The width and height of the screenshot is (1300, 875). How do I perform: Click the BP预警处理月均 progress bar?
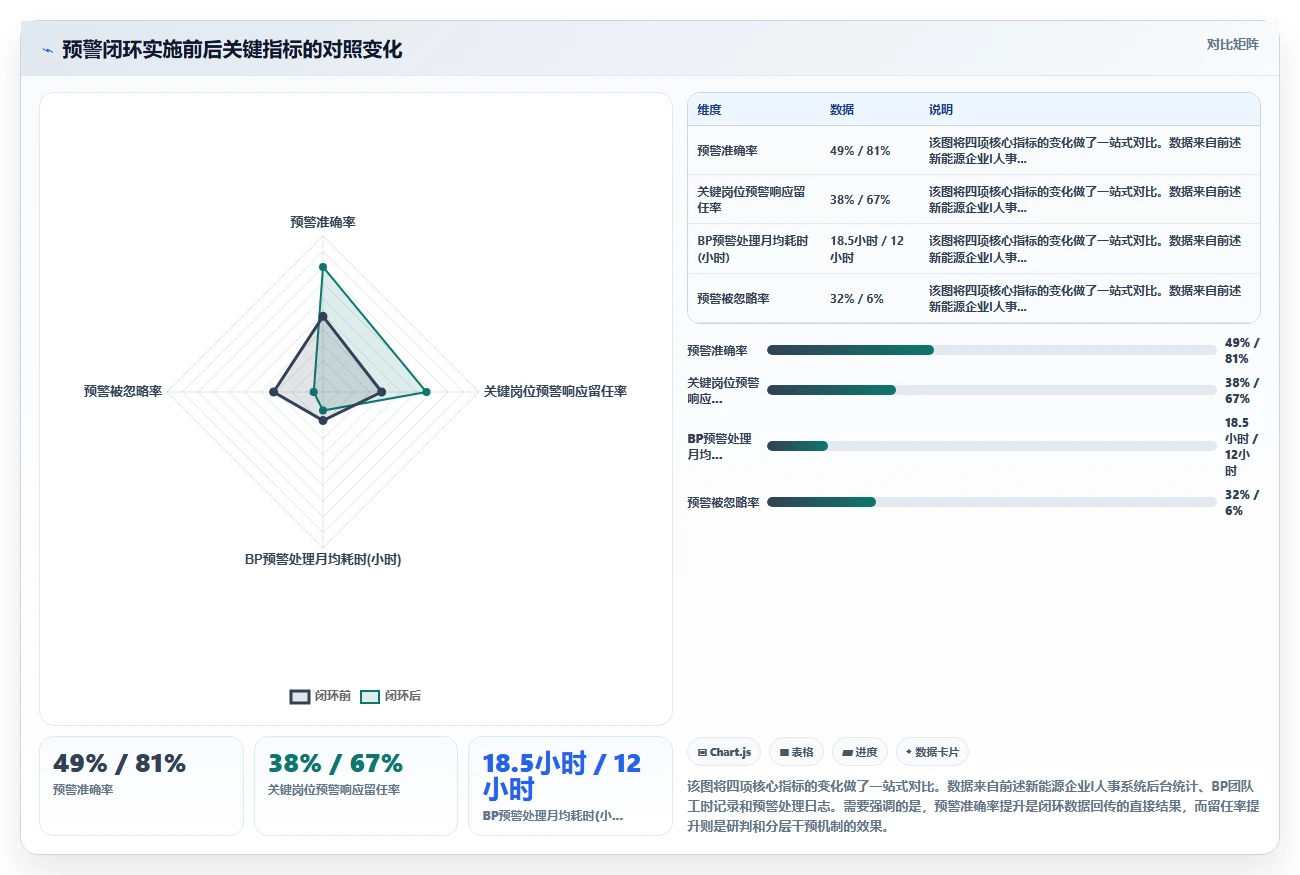(x=991, y=446)
